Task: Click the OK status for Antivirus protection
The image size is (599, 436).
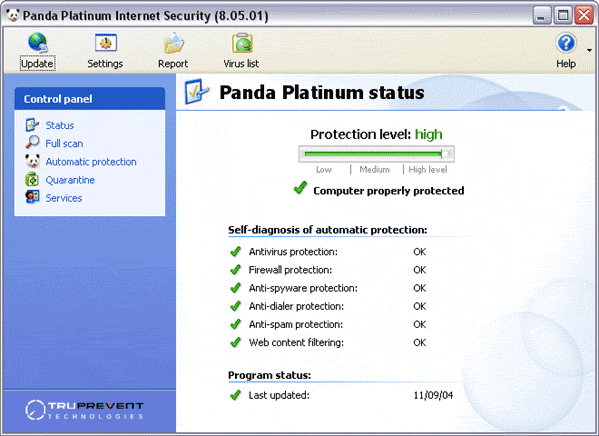Action: pos(419,252)
